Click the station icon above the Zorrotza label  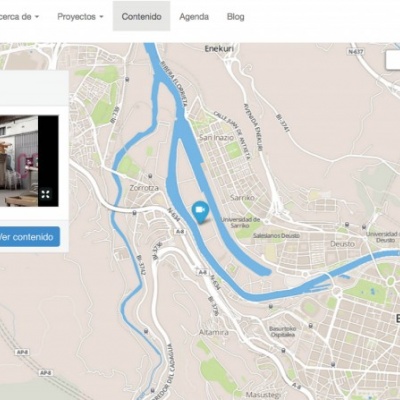click(x=150, y=176)
